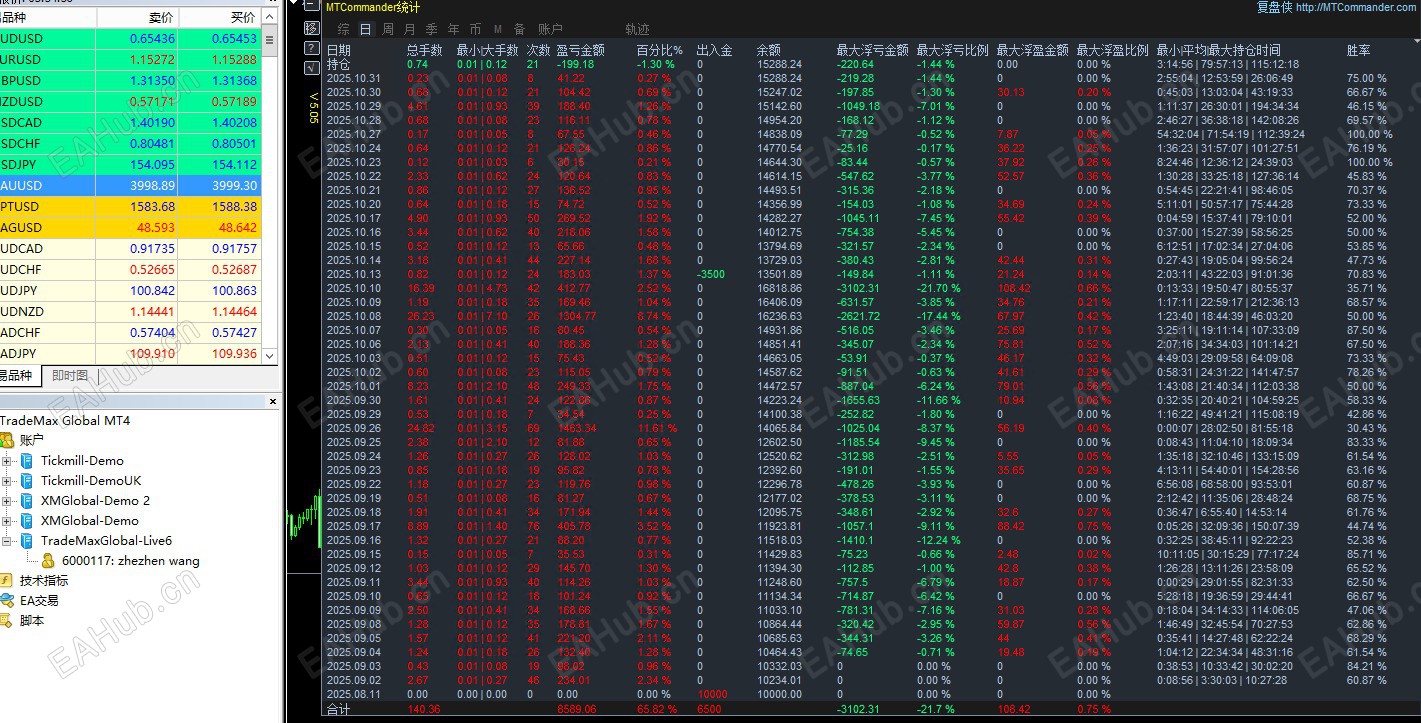Click the 账户 accounts folder icon
Viewport: 1421px width, 723px height.
click(7, 440)
